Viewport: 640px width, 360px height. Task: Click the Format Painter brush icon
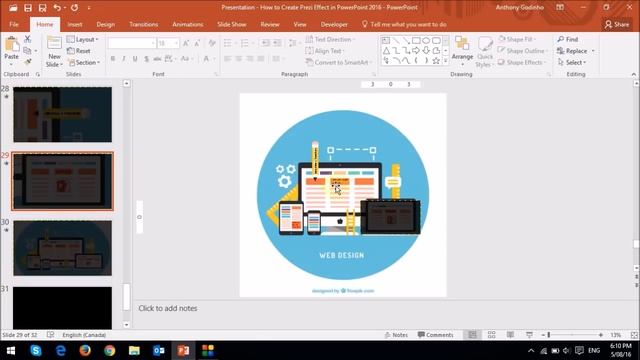click(x=27, y=62)
